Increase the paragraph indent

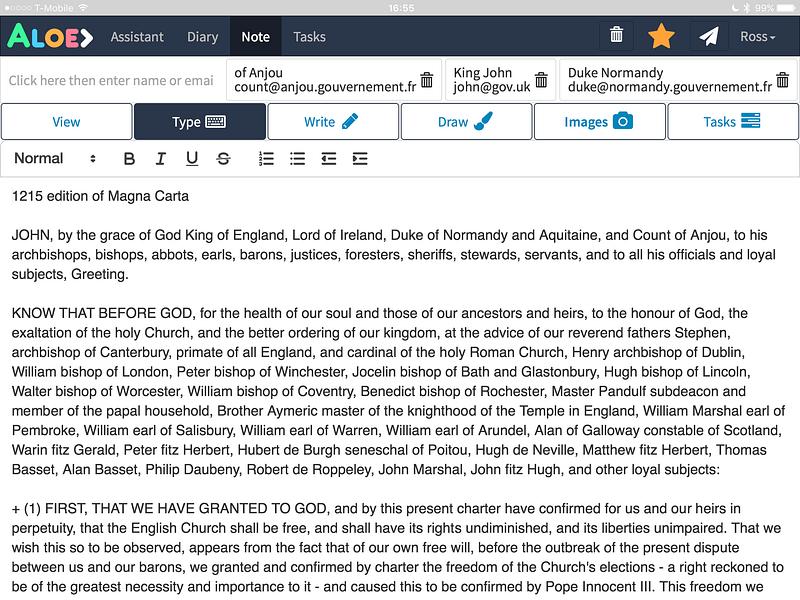[360, 159]
